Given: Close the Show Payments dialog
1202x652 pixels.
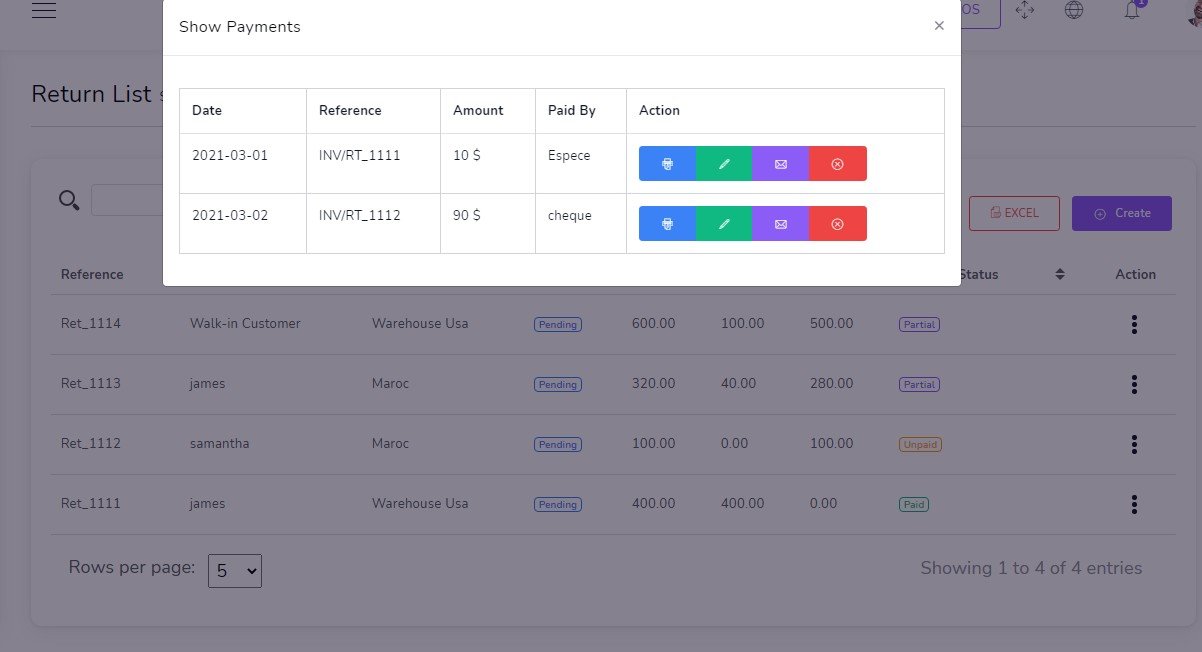Looking at the screenshot, I should point(939,26).
